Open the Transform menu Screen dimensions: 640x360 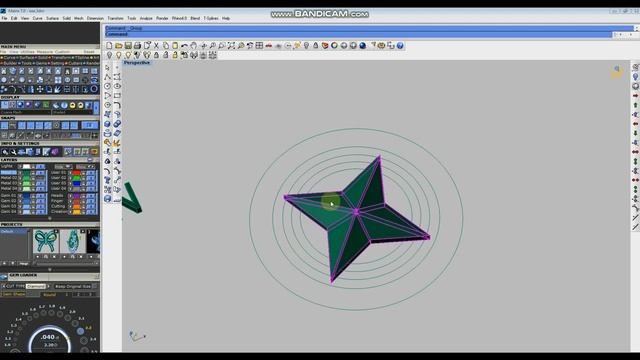tap(116, 18)
